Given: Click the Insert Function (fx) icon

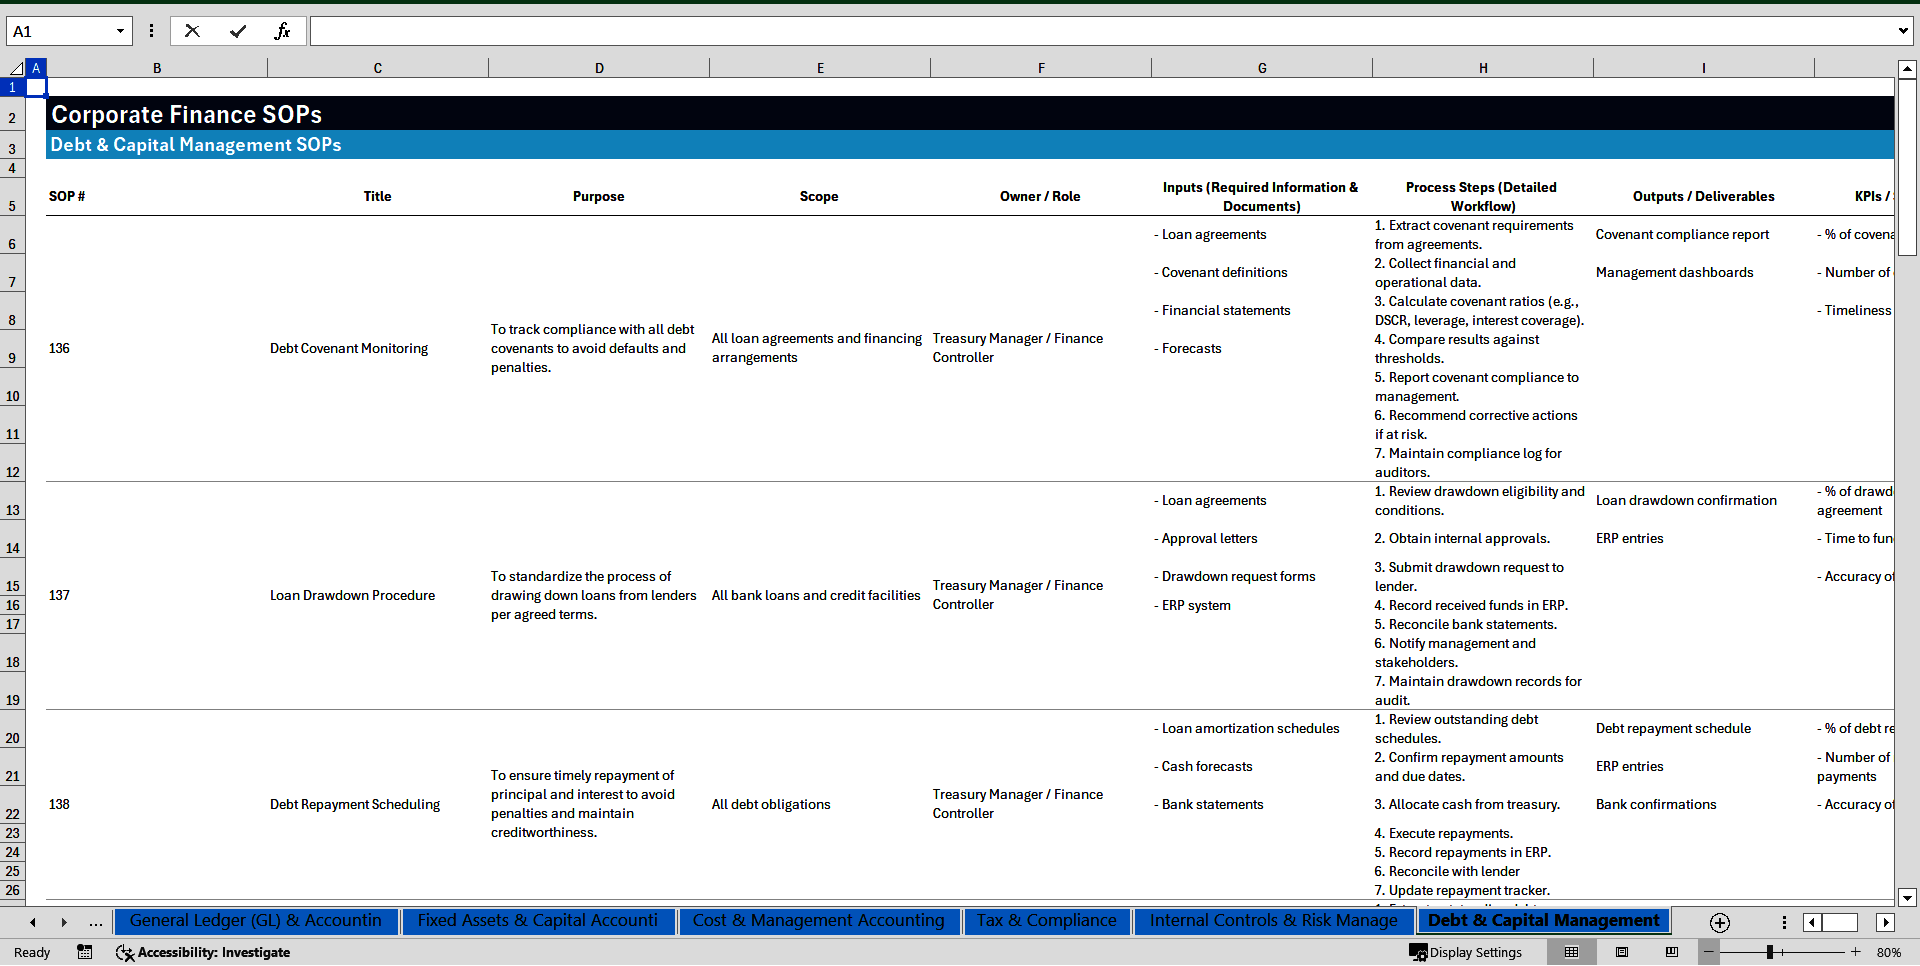Looking at the screenshot, I should point(284,31).
